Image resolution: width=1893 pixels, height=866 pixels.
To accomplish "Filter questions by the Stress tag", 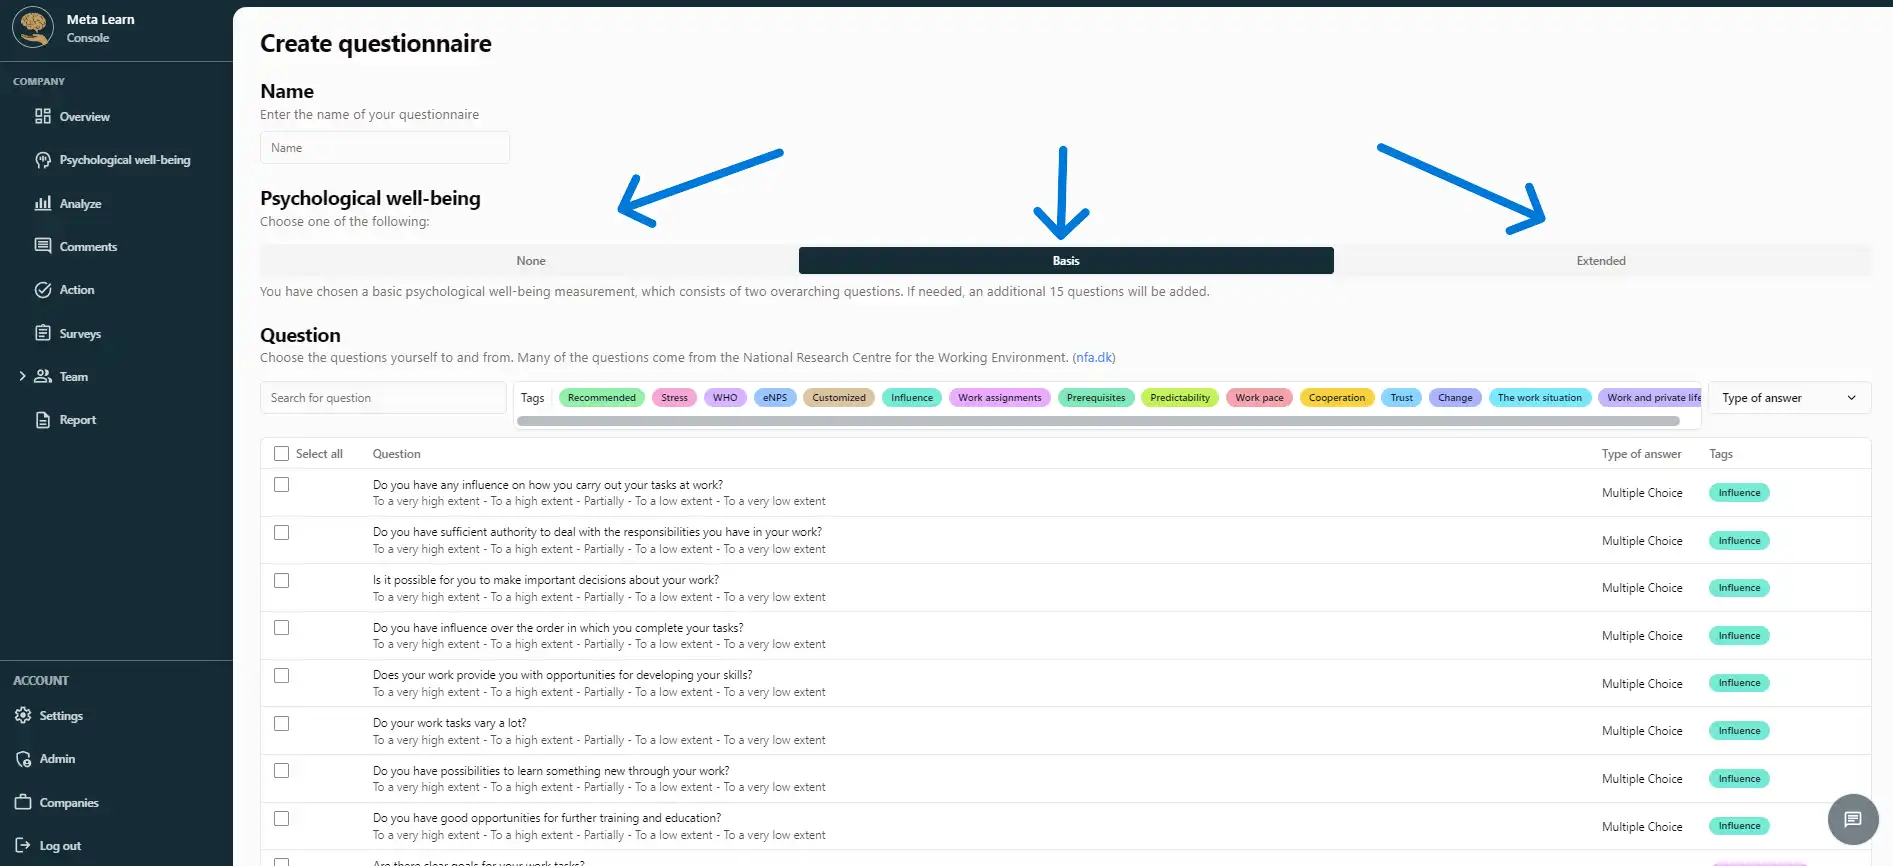I will 674,398.
